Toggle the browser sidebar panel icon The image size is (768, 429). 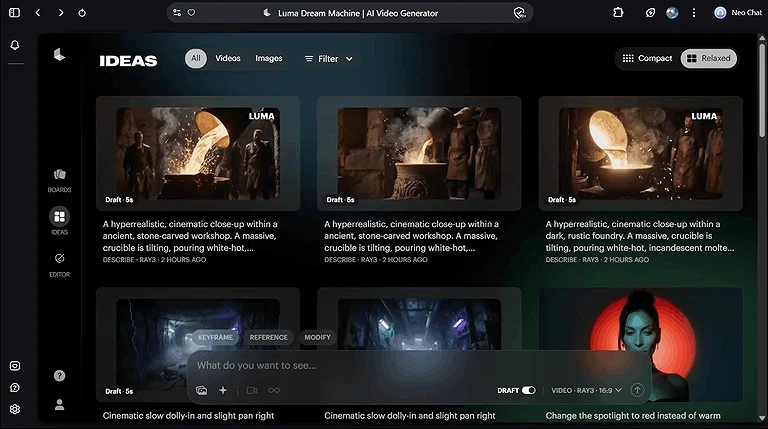click(14, 13)
